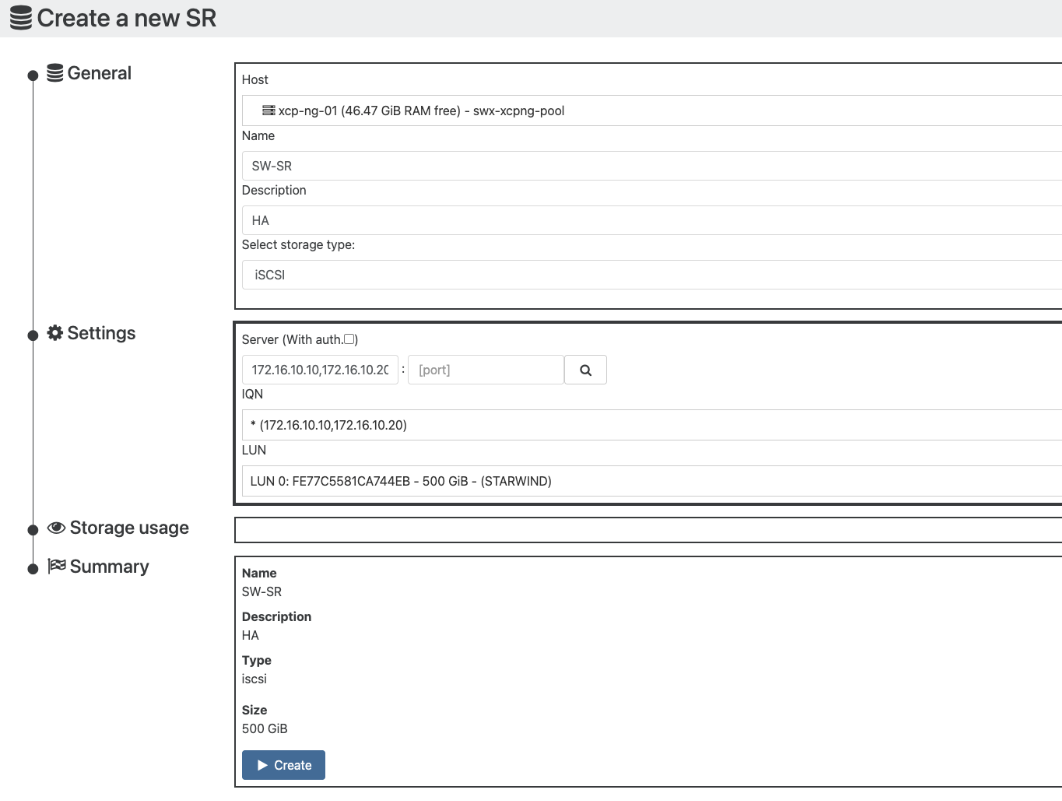This screenshot has height=801, width=1062.
Task: Click the play icon on Create button
Action: (263, 765)
